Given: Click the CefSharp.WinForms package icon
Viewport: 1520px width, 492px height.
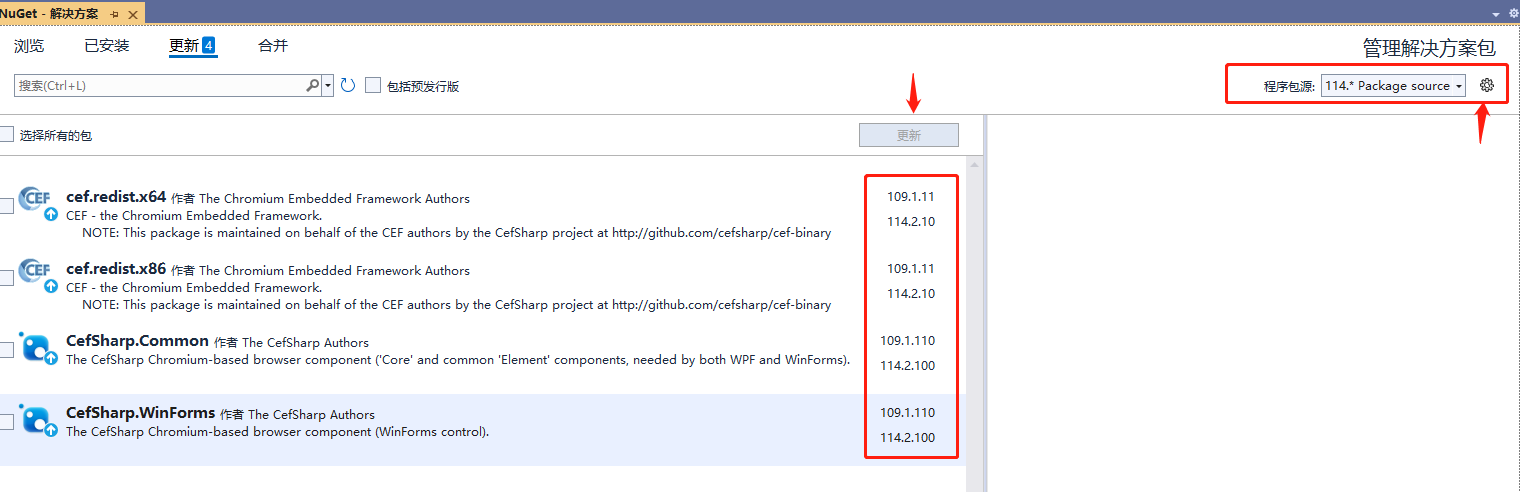Looking at the screenshot, I should coord(36,418).
